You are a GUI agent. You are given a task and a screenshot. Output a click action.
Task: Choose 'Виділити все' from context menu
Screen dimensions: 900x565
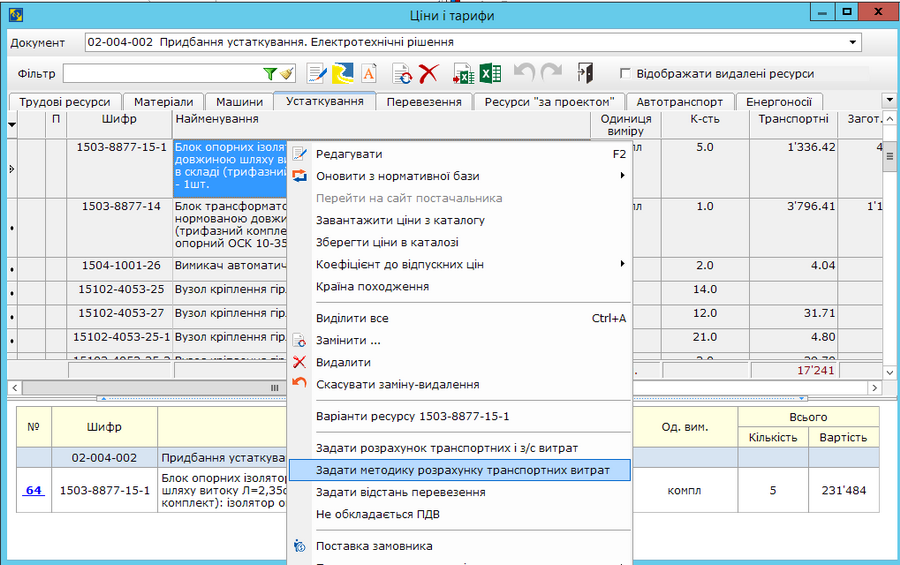point(352,318)
